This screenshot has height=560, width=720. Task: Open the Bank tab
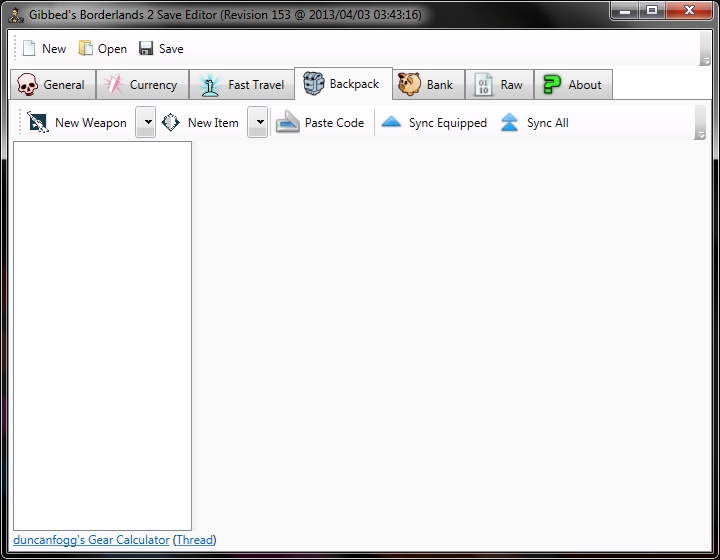point(428,84)
